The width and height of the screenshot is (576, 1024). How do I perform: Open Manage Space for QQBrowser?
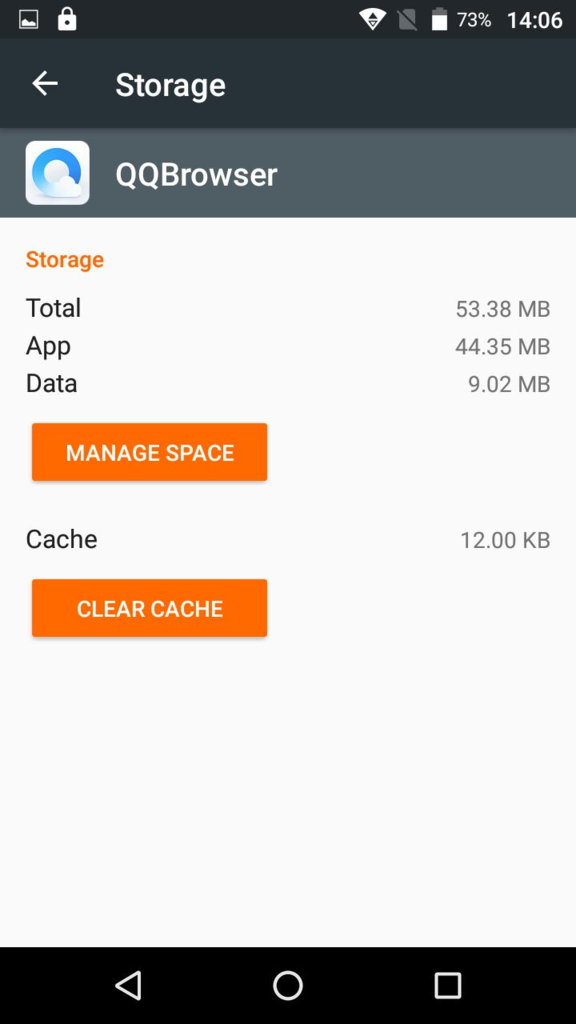click(x=150, y=452)
